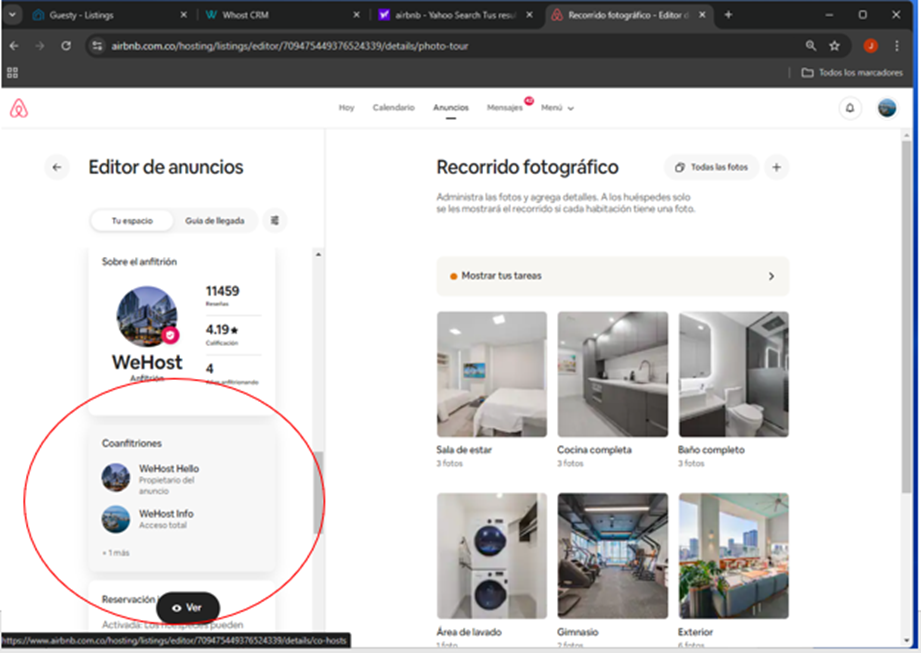Image resolution: width=921 pixels, height=653 pixels.
Task: Open the Baño completo photo thumbnail
Action: pos(734,374)
